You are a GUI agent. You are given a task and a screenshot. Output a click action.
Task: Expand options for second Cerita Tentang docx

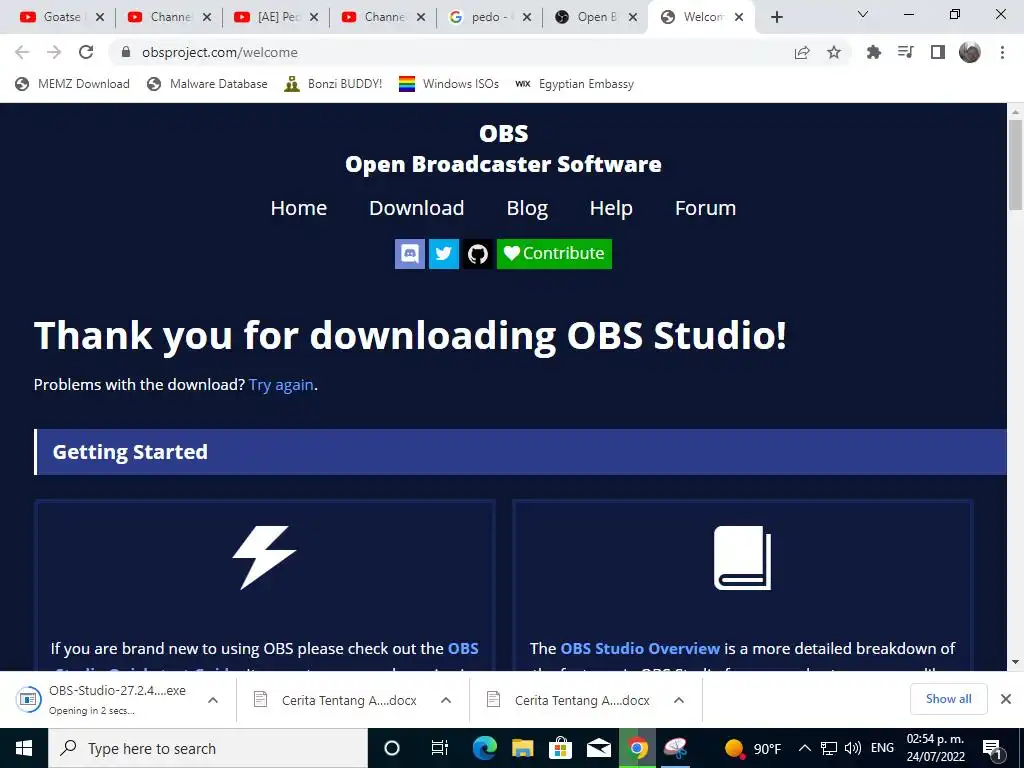click(679, 700)
